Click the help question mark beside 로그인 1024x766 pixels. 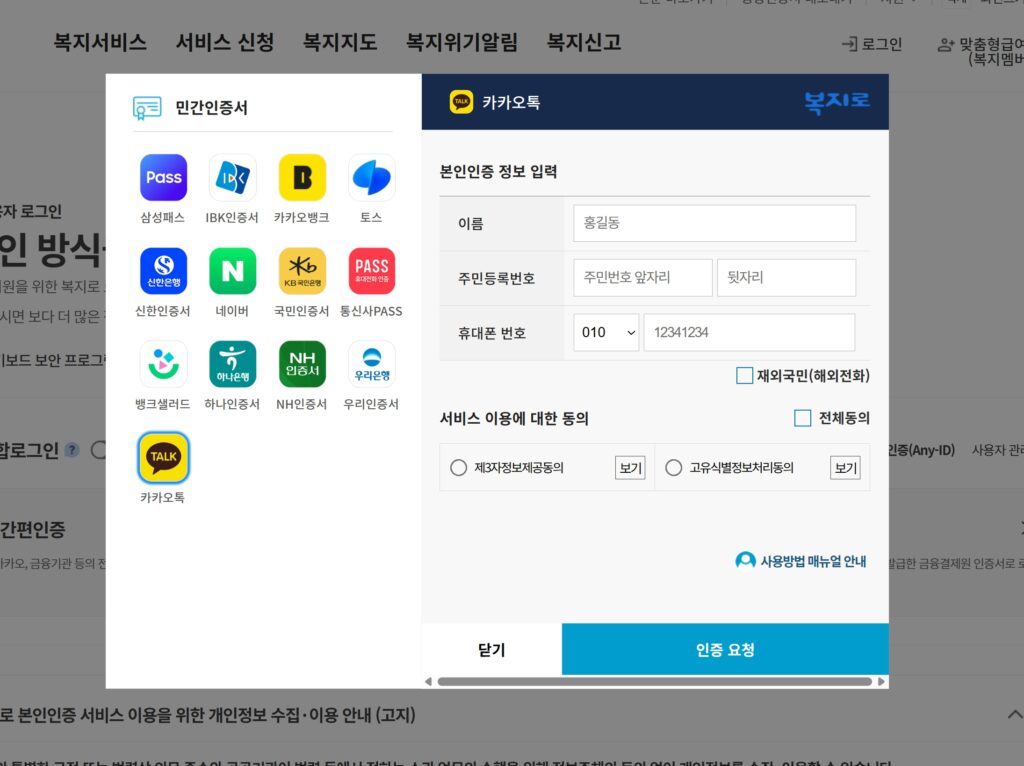pos(72,450)
